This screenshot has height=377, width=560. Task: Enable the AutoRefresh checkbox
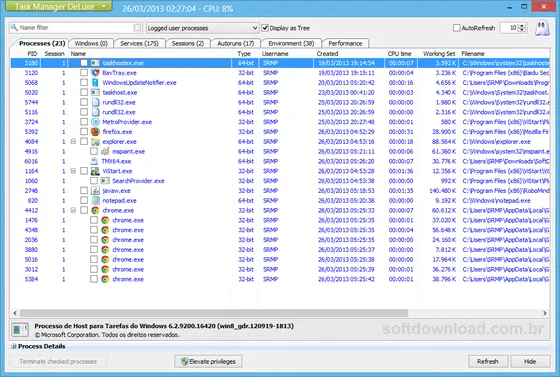456,28
